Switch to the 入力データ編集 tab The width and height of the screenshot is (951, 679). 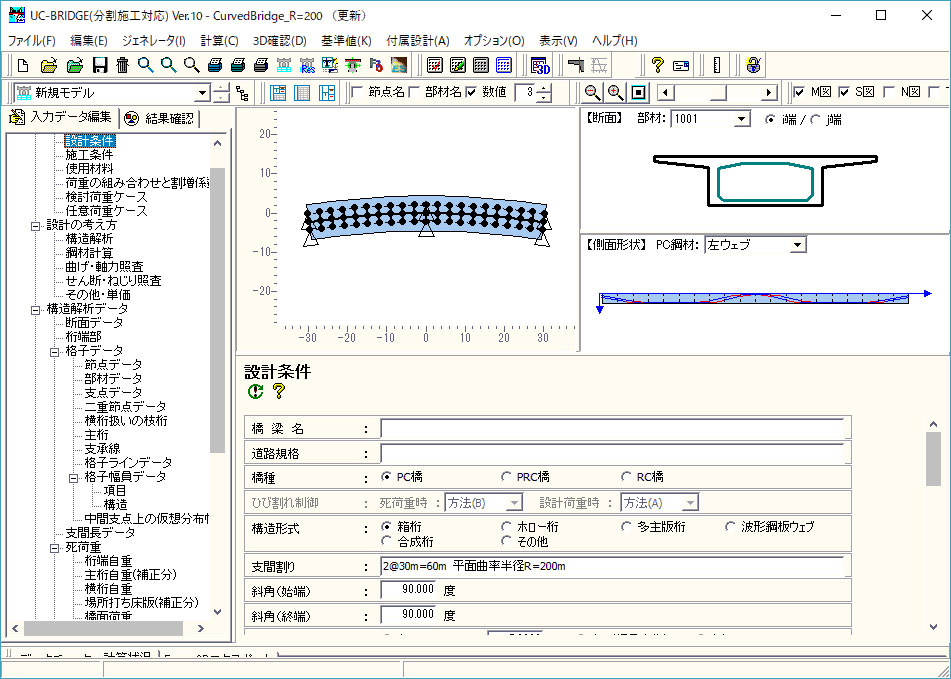(x=61, y=118)
